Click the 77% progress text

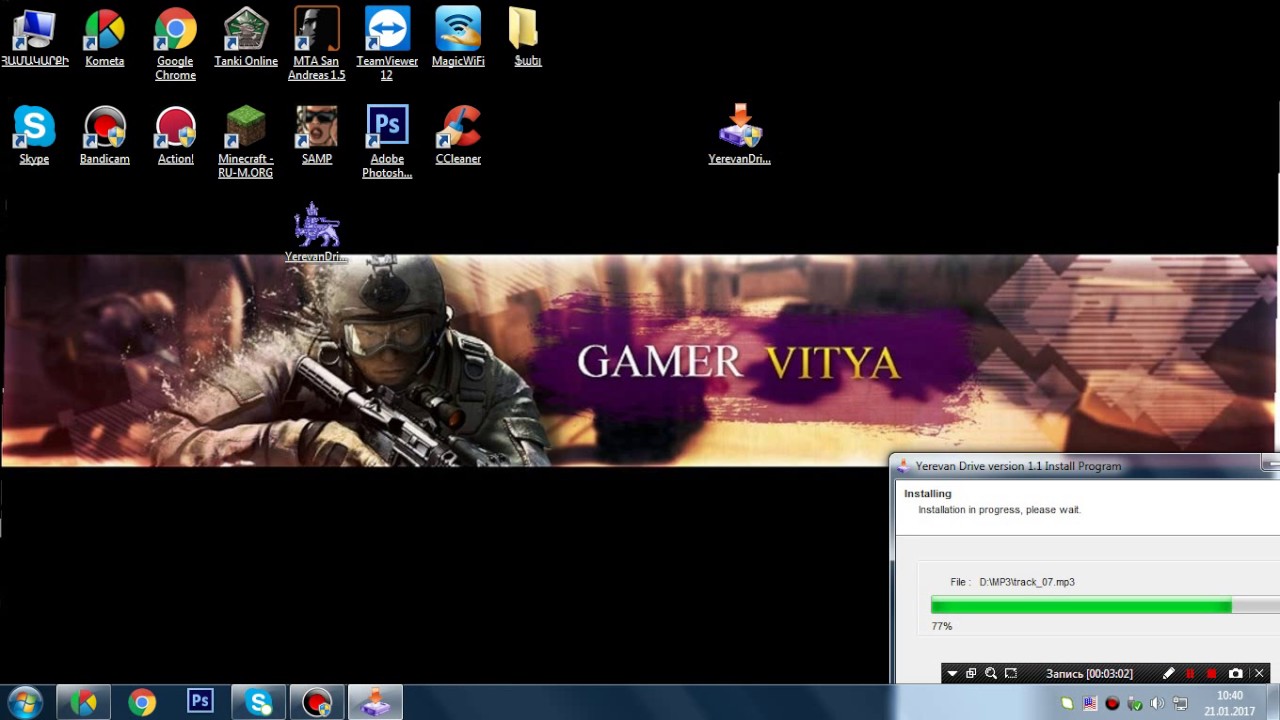941,626
